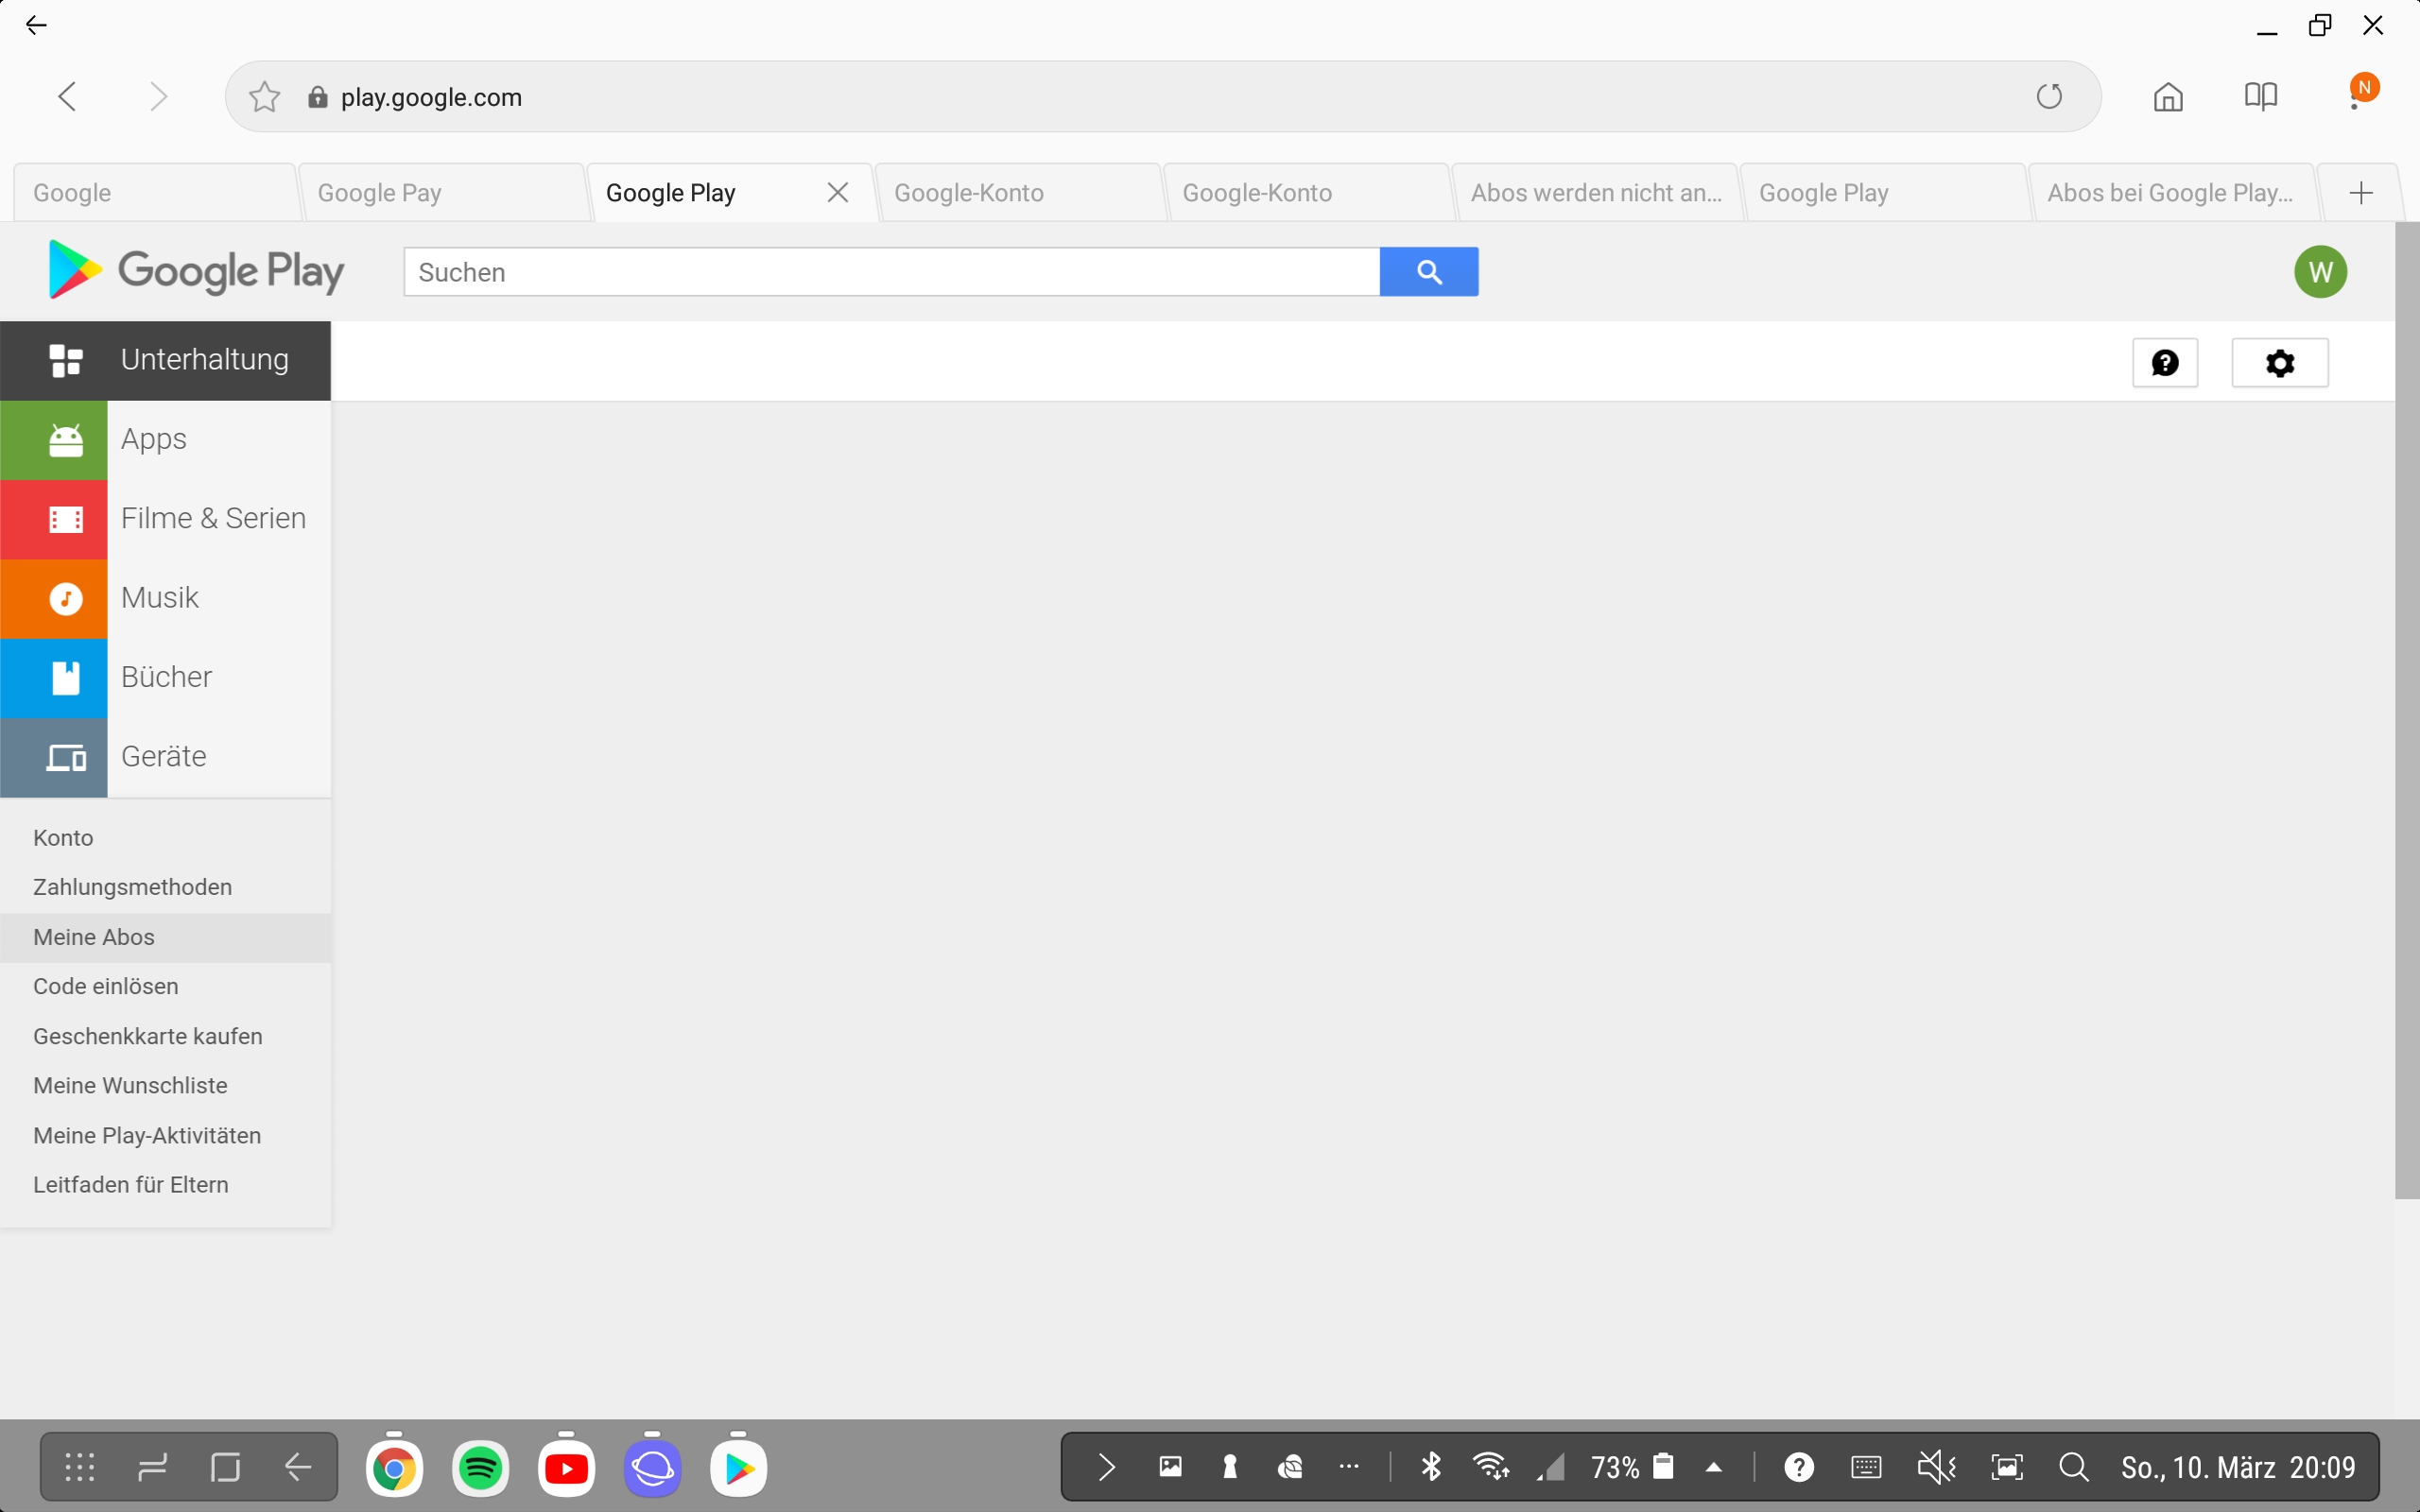Open the tray help question mark
This screenshot has width=2420, height=1512.
point(1799,1467)
